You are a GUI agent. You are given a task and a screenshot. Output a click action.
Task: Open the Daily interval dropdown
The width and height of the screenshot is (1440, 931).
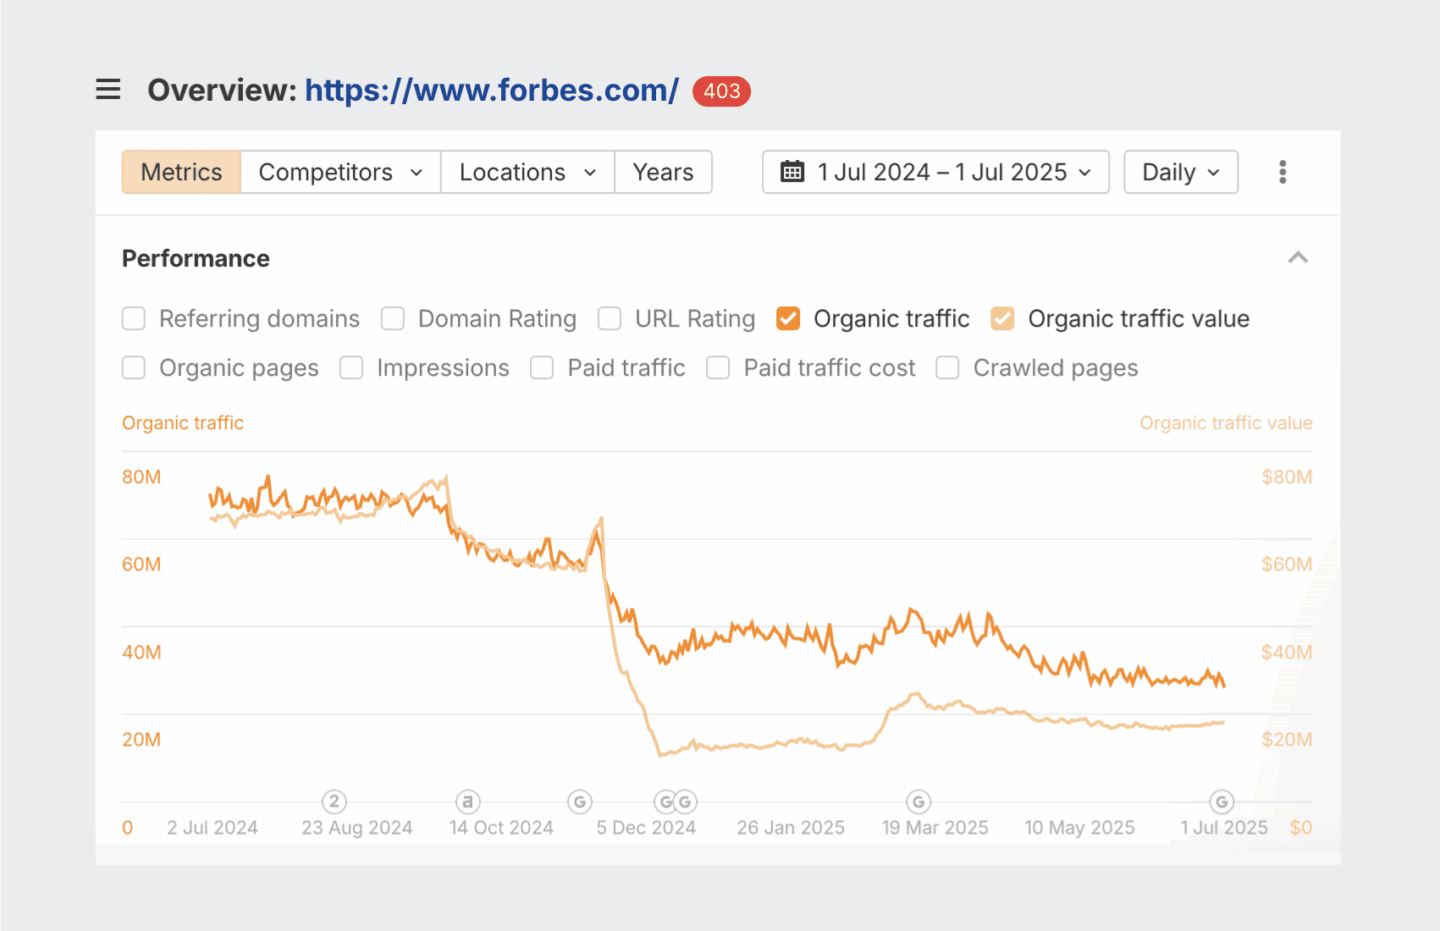[x=1181, y=172]
